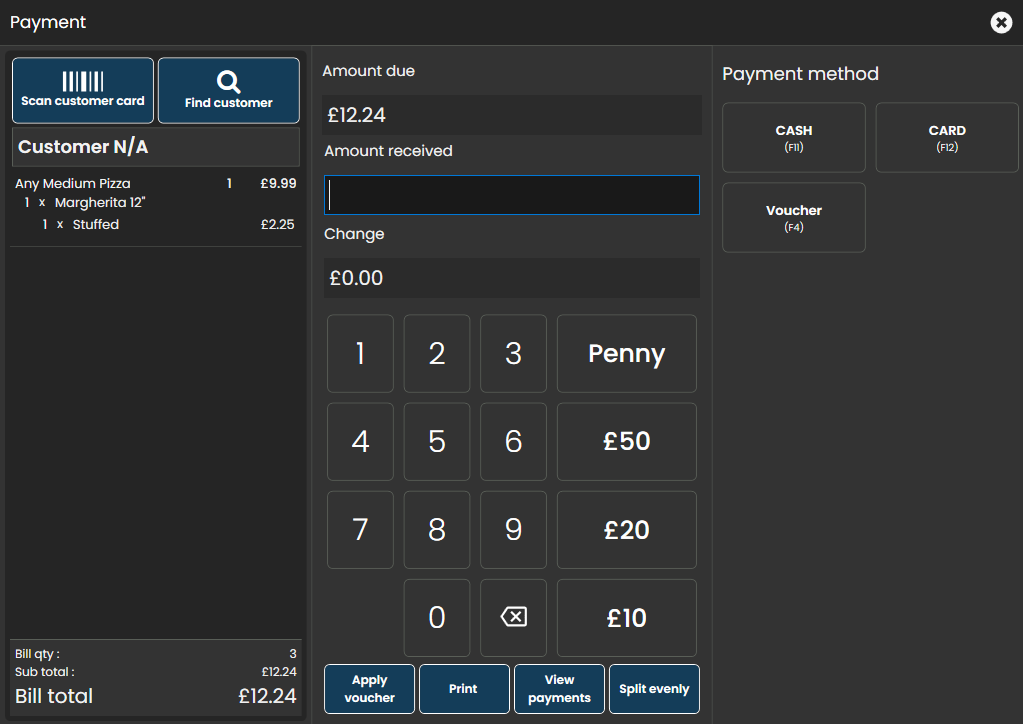Close the Payment dialog
This screenshot has height=724, width=1023.
(x=1001, y=22)
